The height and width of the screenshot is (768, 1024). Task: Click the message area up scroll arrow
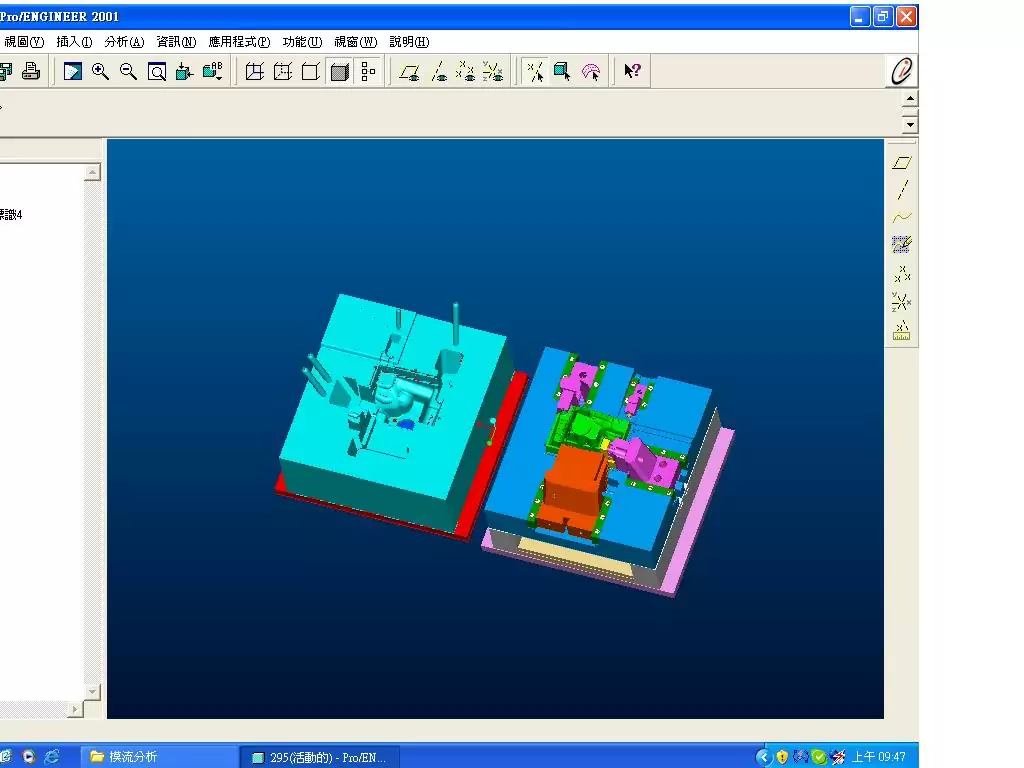(909, 98)
